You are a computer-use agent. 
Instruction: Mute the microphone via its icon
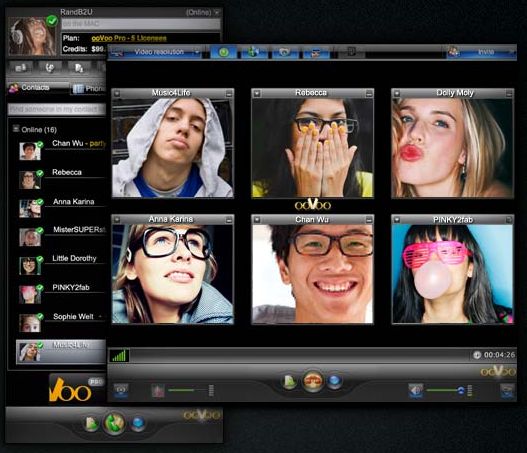coord(158,391)
